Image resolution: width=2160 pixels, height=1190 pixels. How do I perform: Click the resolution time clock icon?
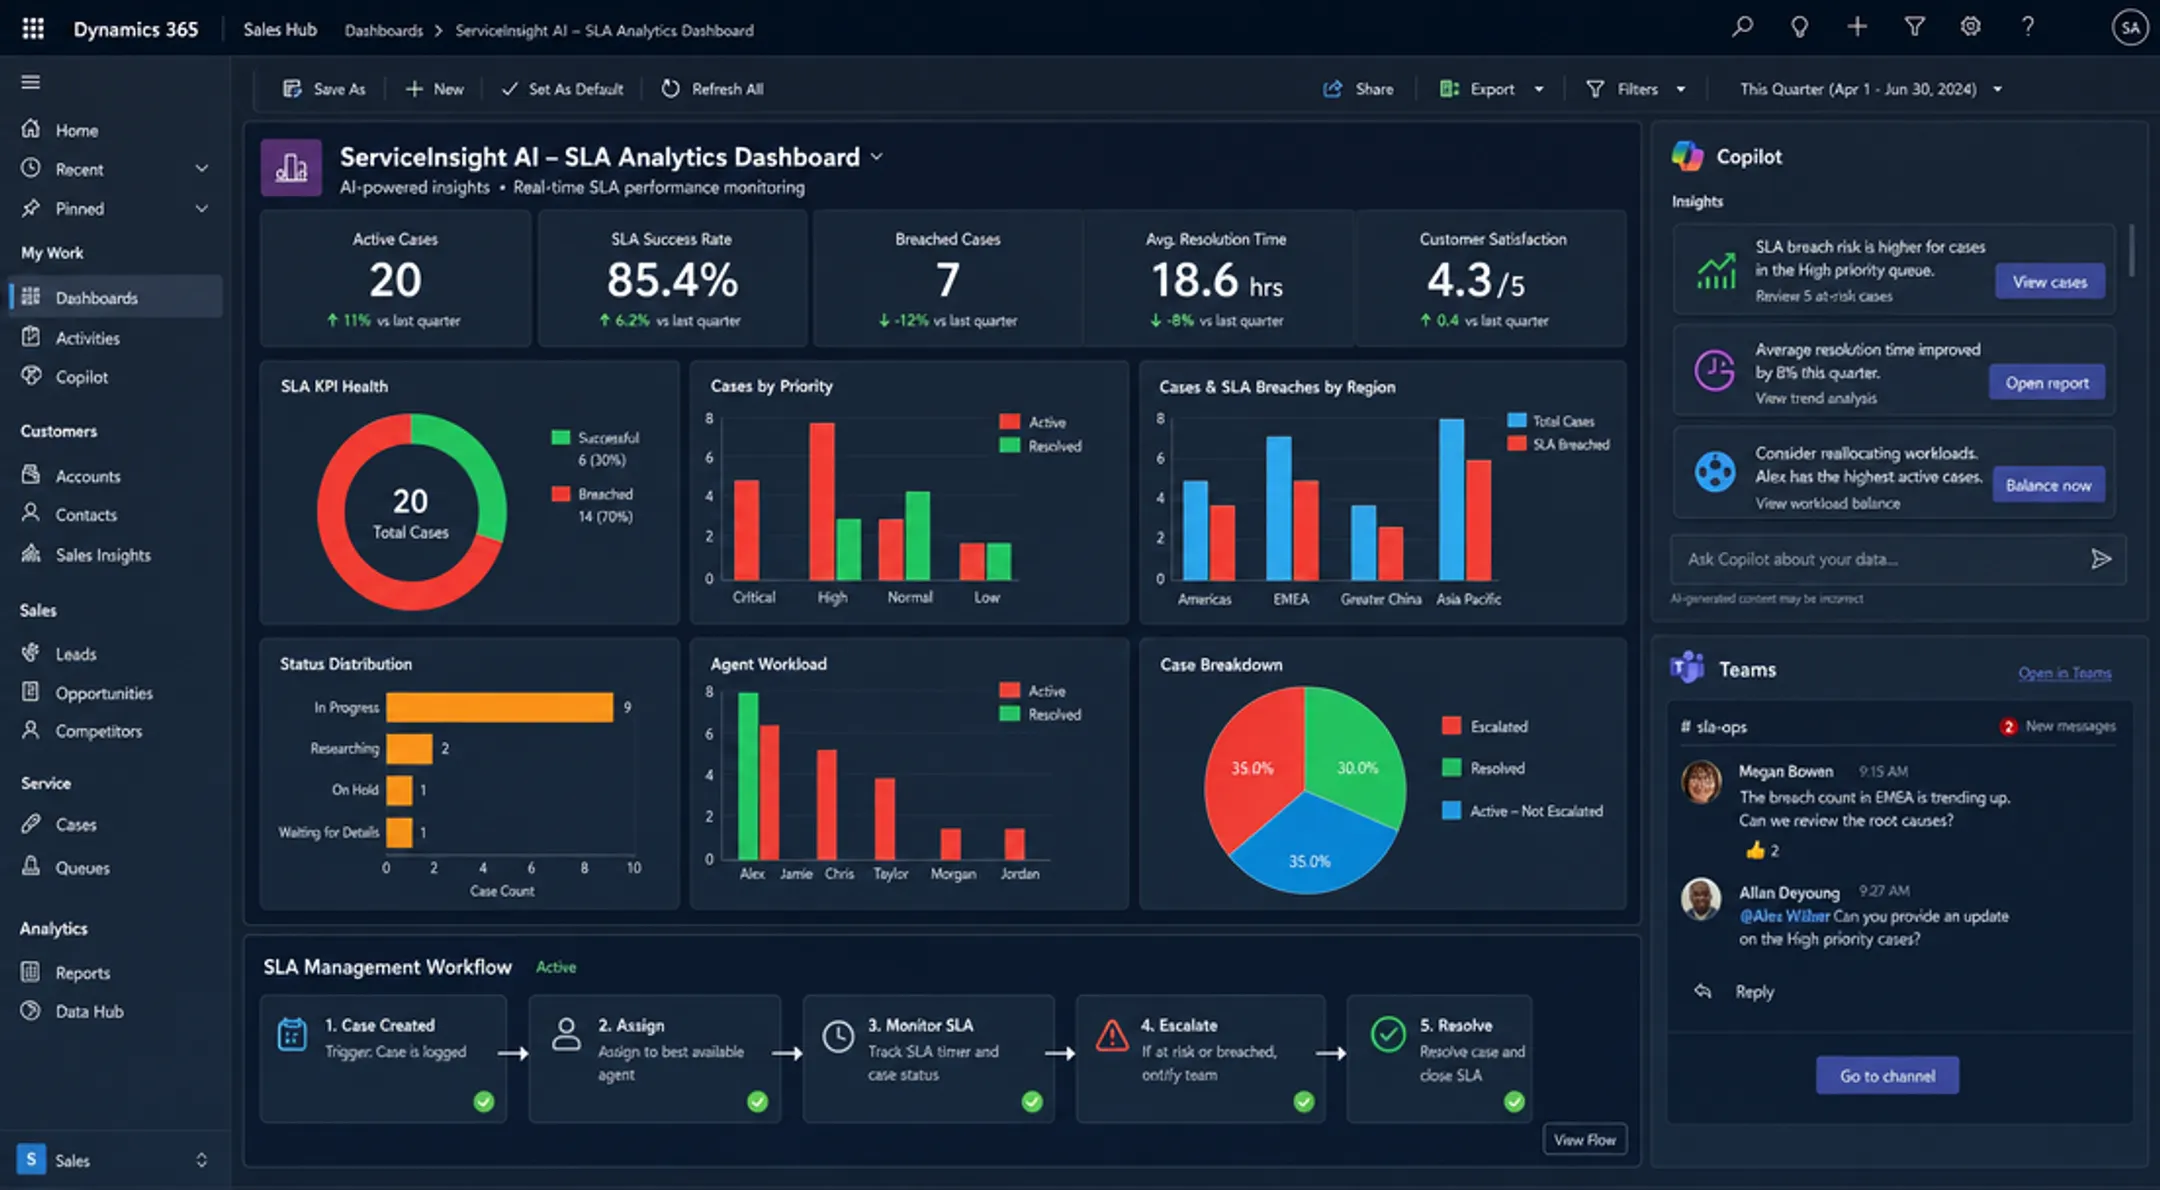[x=1715, y=371]
